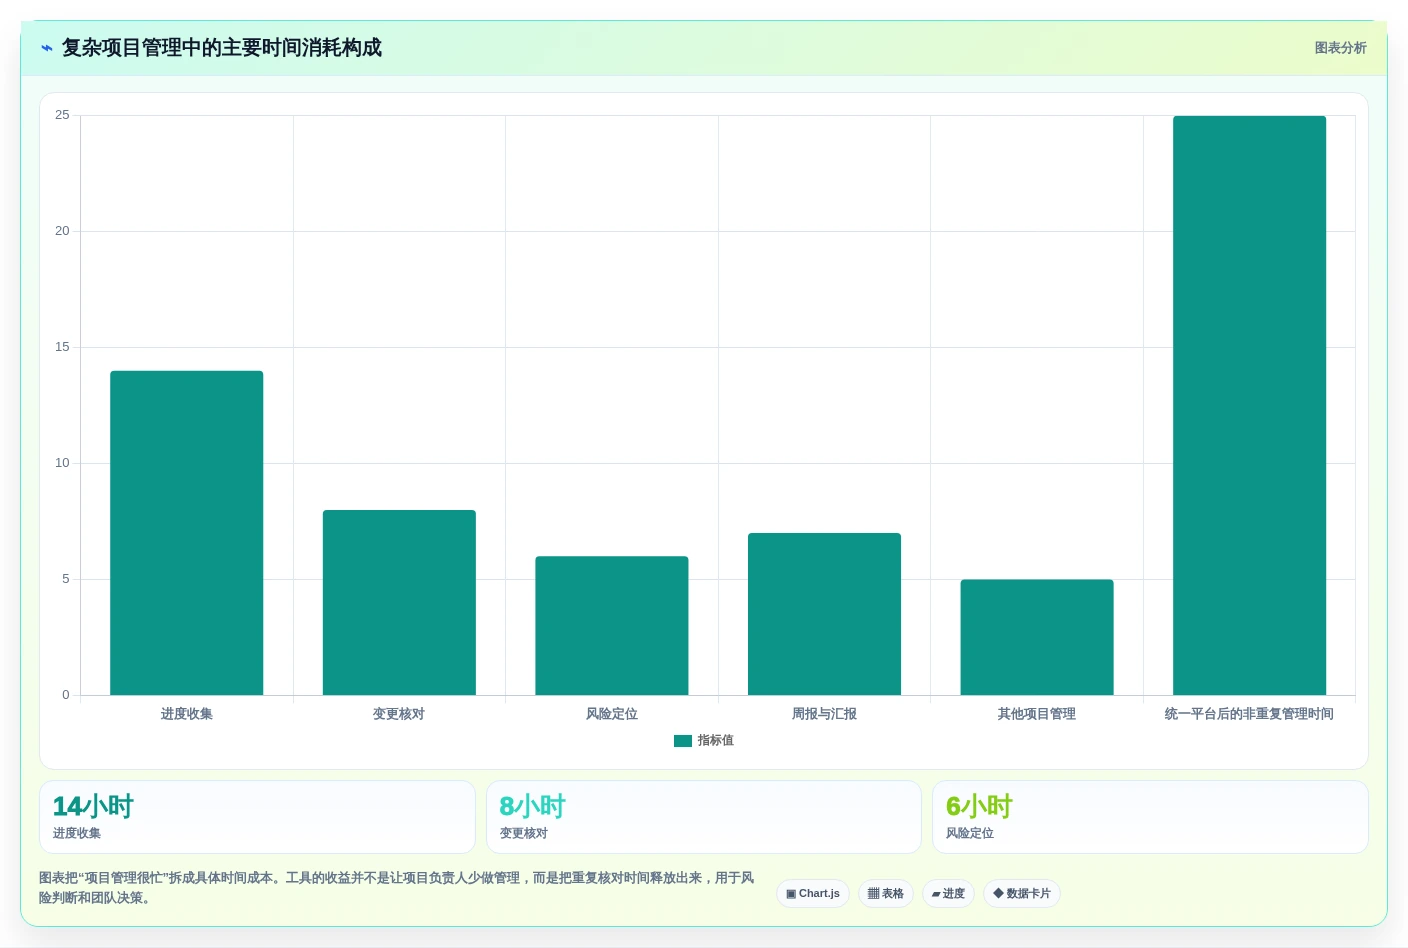Select the 周报与汇报 bar in the chart
Viewport: 1408px width, 948px height.
(824, 614)
